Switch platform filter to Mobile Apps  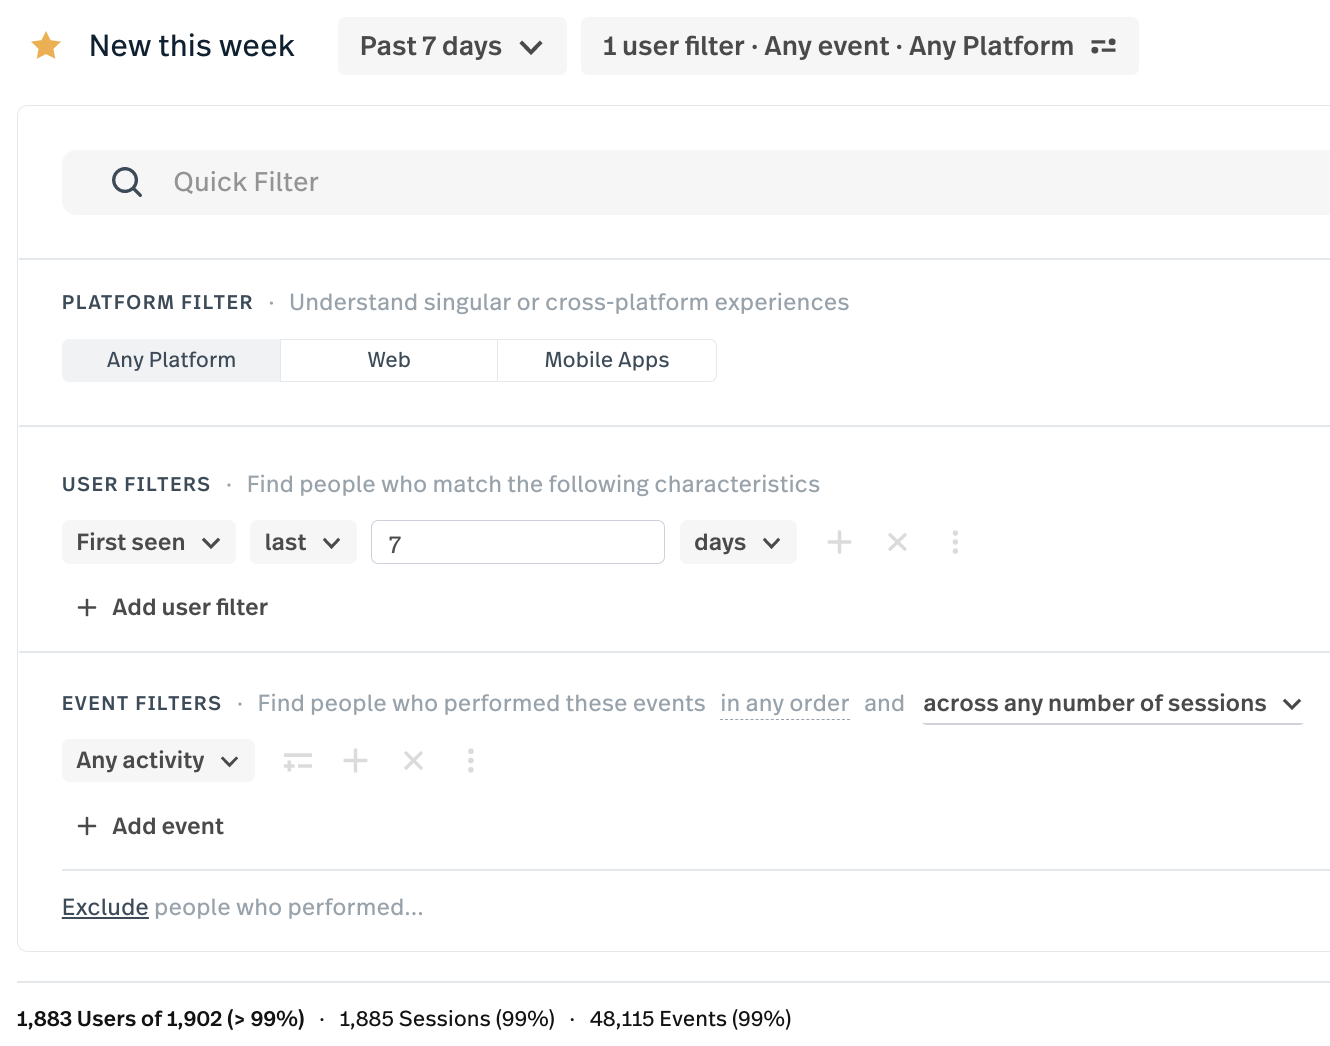pyautogui.click(x=606, y=360)
